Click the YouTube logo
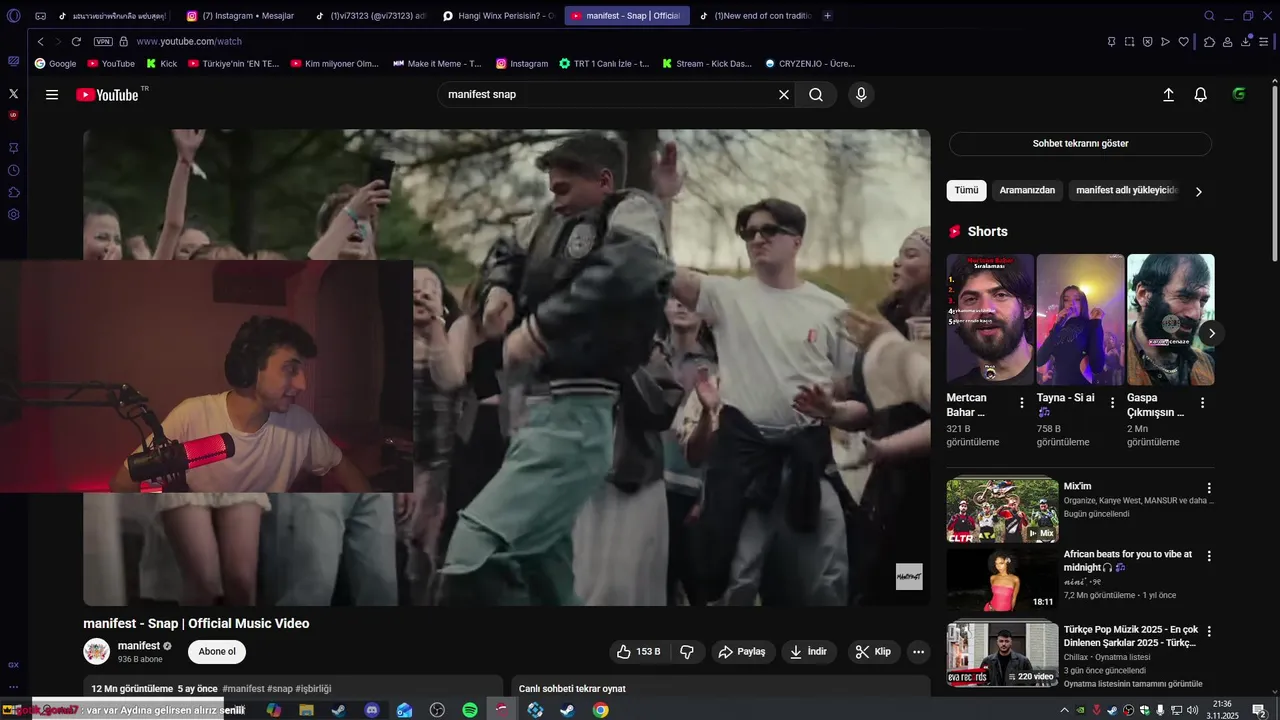Image resolution: width=1280 pixels, height=720 pixels. [x=107, y=95]
